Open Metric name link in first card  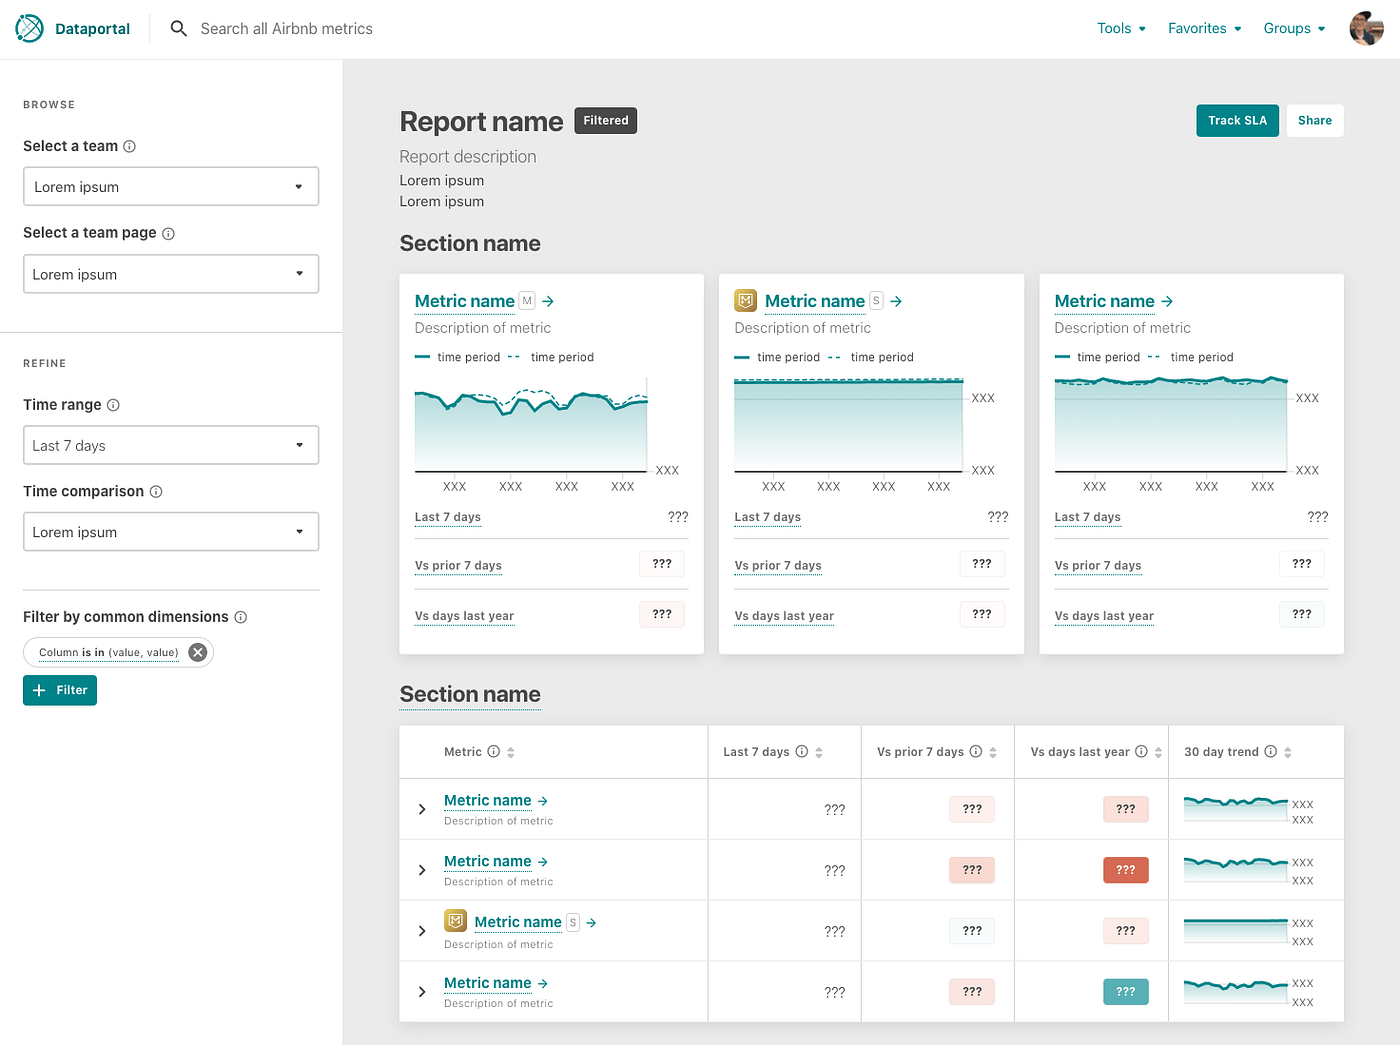click(x=465, y=301)
